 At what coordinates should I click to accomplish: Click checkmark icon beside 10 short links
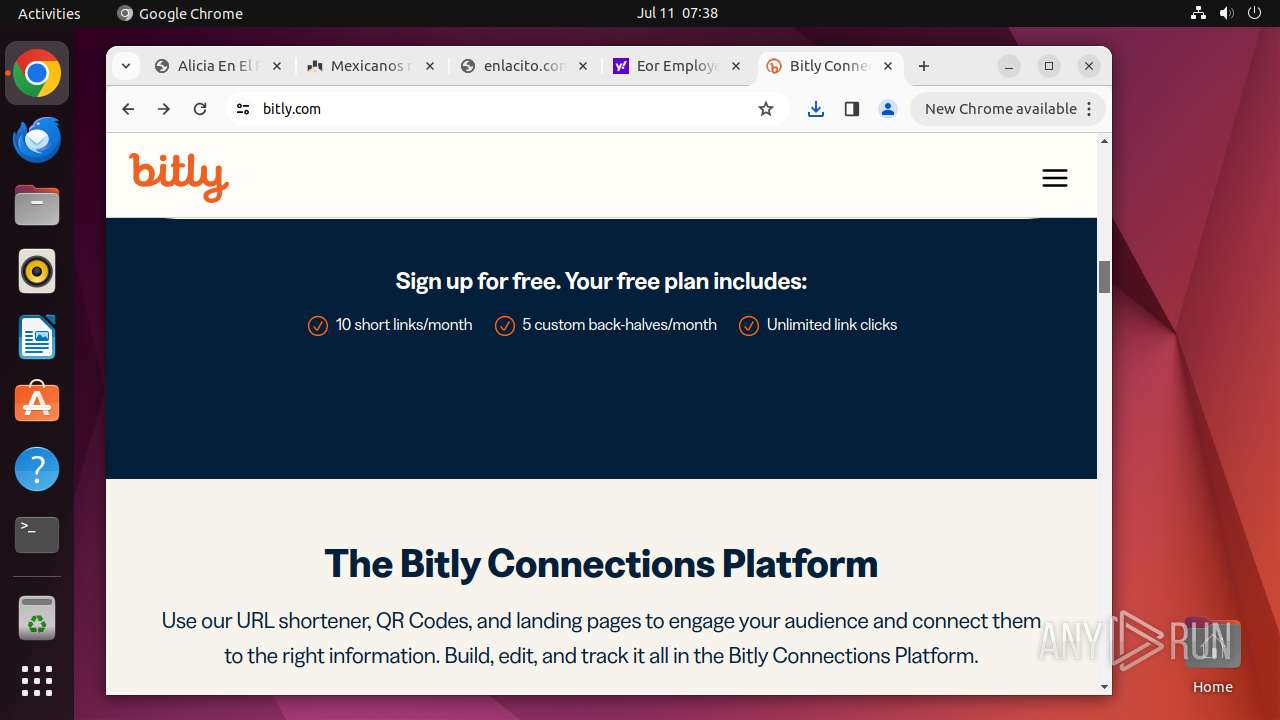318,326
